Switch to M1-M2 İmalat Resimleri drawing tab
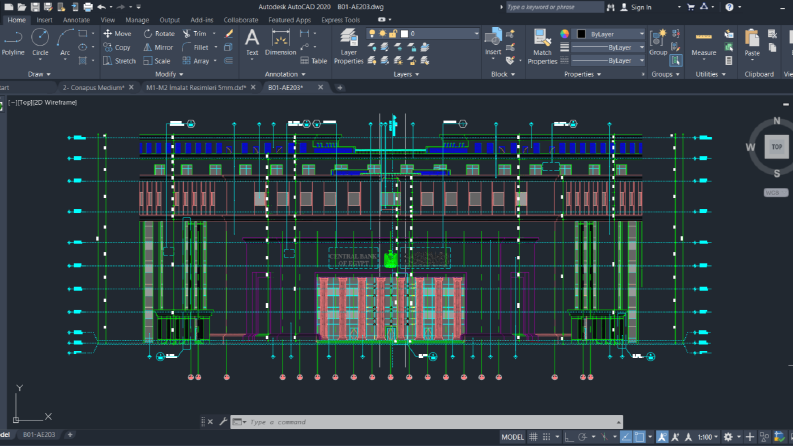Image resolution: width=793 pixels, height=446 pixels. [196, 87]
